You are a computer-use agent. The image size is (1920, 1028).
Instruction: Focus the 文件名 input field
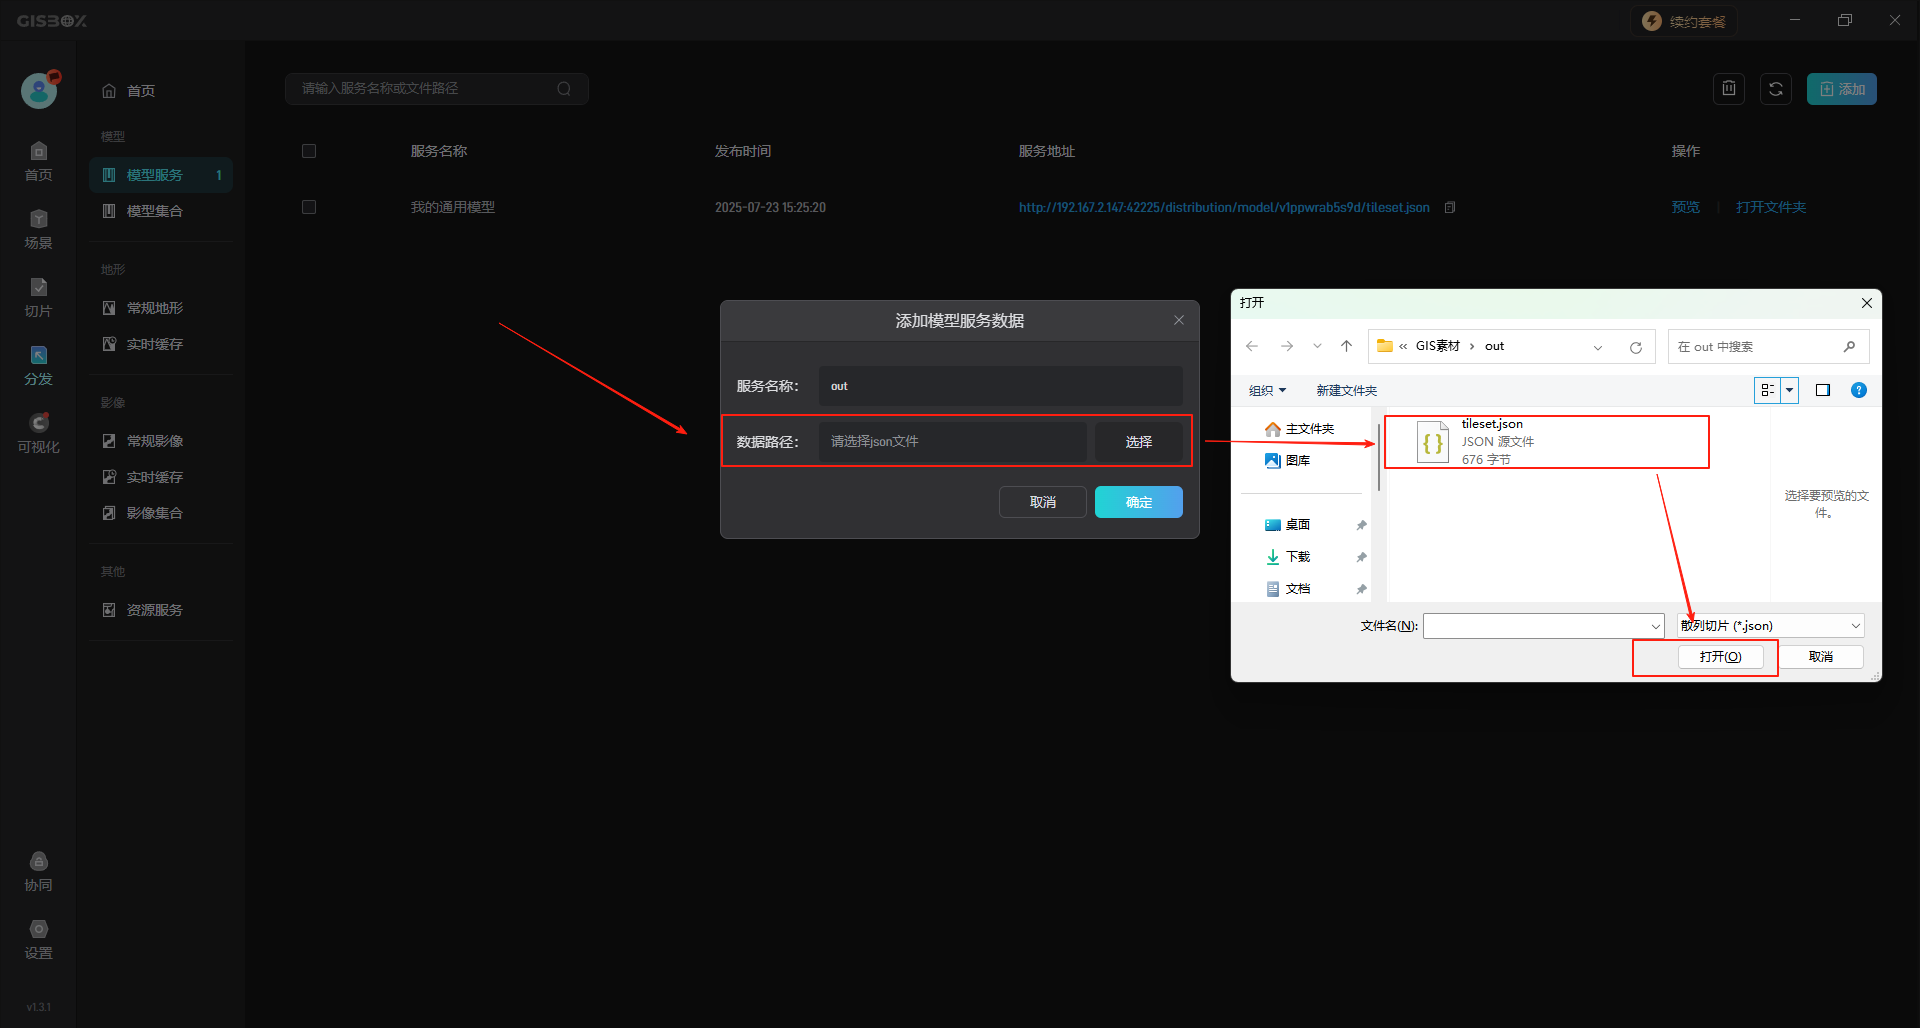pos(1535,626)
